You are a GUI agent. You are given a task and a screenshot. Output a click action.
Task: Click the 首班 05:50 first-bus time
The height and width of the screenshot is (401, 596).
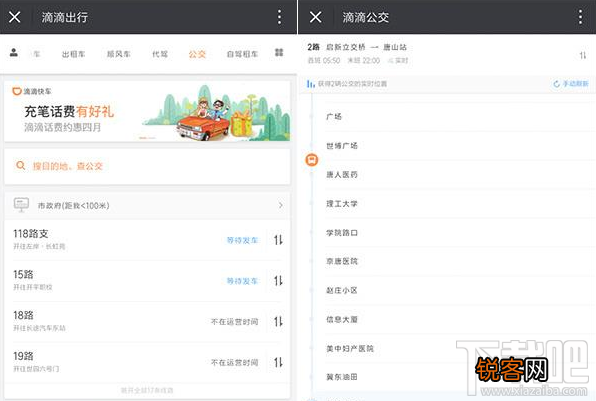pos(323,60)
